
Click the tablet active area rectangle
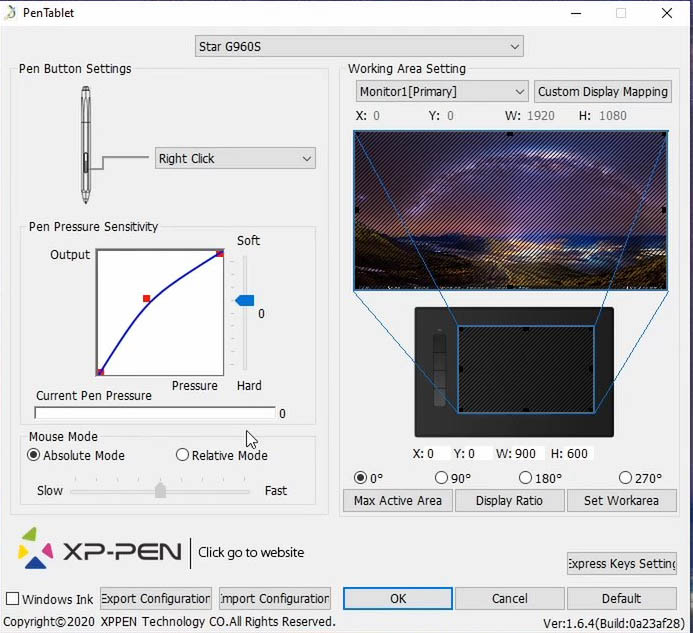point(526,370)
